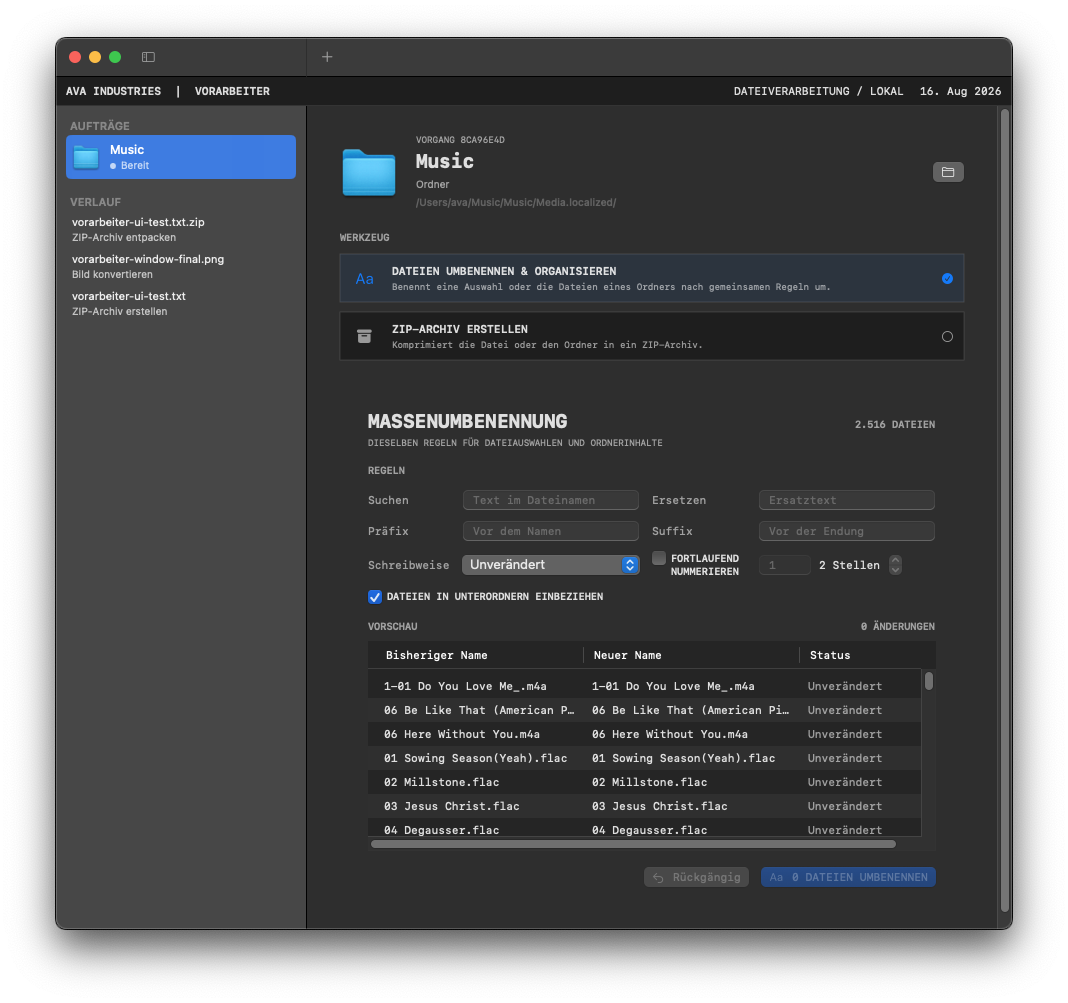
Task: Uncheck Dateien in Unterordnern einbeziehen
Action: (375, 597)
